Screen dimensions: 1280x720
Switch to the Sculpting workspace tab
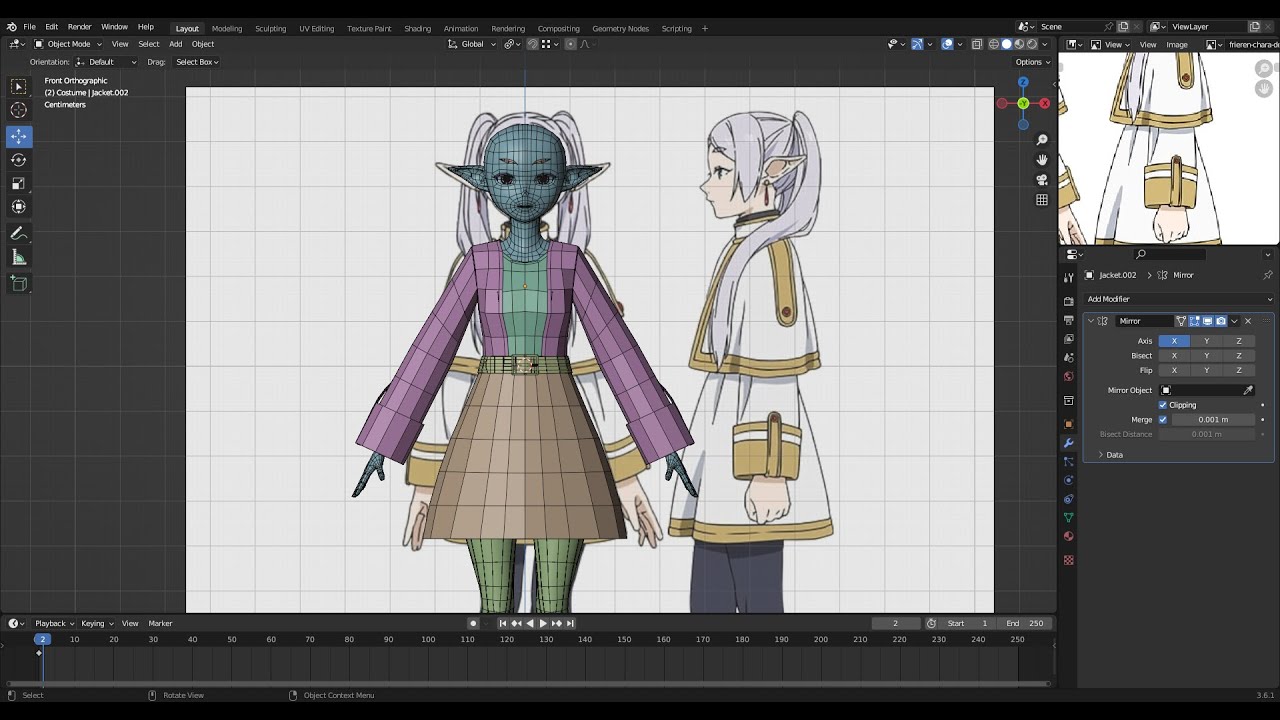[x=270, y=28]
